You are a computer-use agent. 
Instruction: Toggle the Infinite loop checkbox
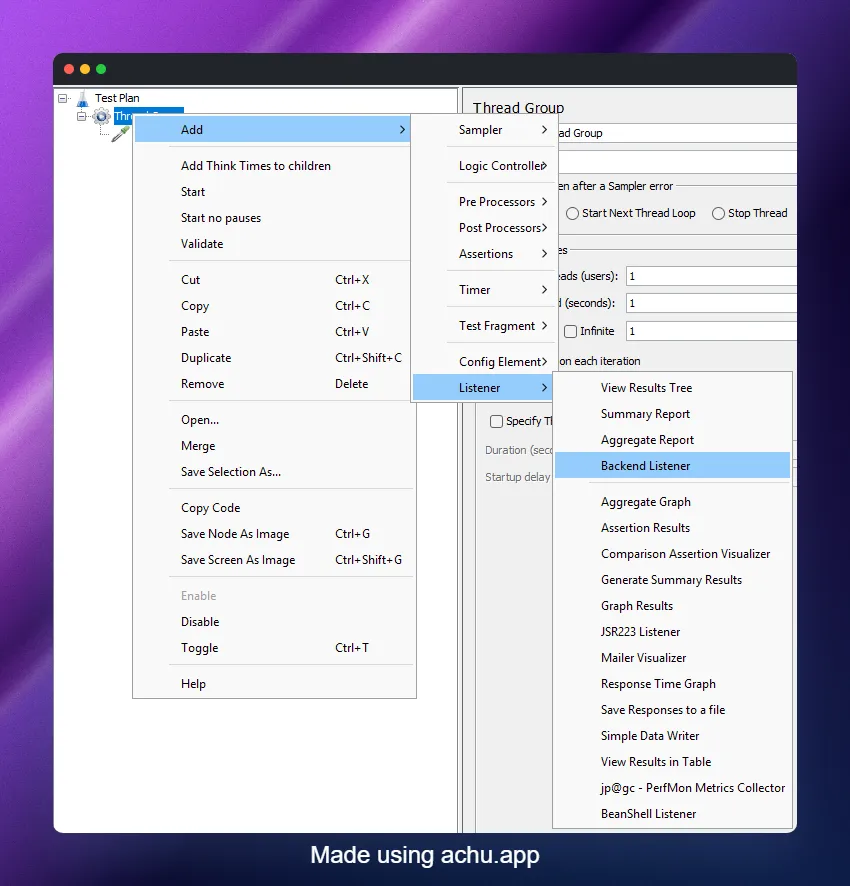point(570,331)
